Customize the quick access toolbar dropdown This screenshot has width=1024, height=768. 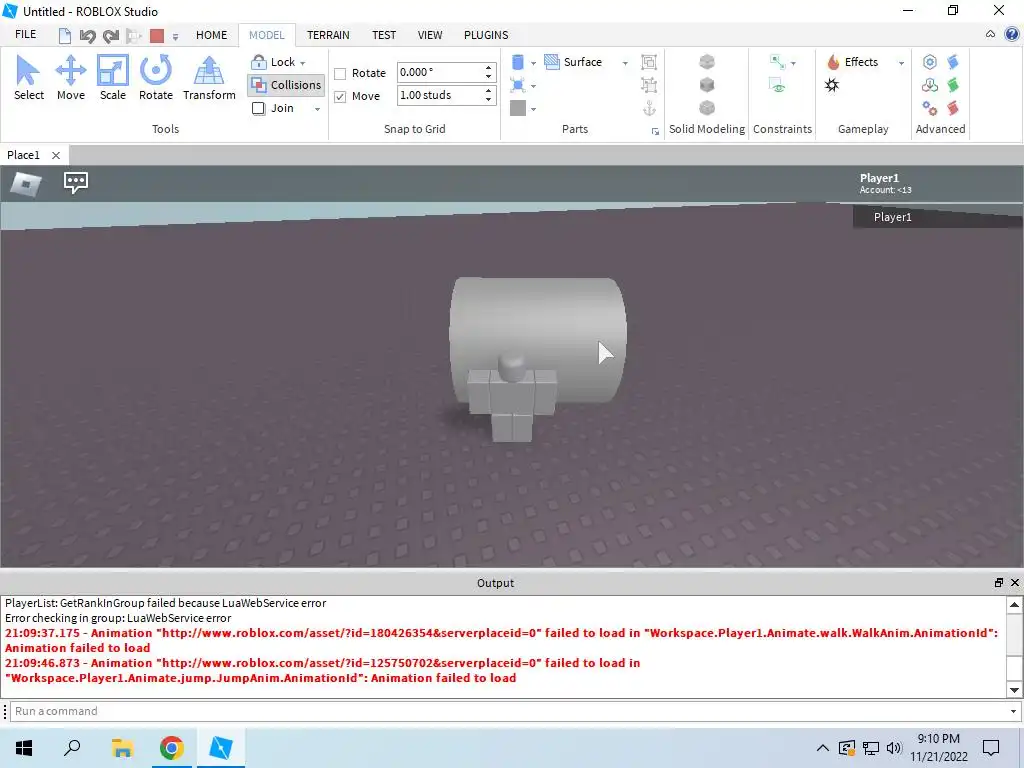coord(175,37)
